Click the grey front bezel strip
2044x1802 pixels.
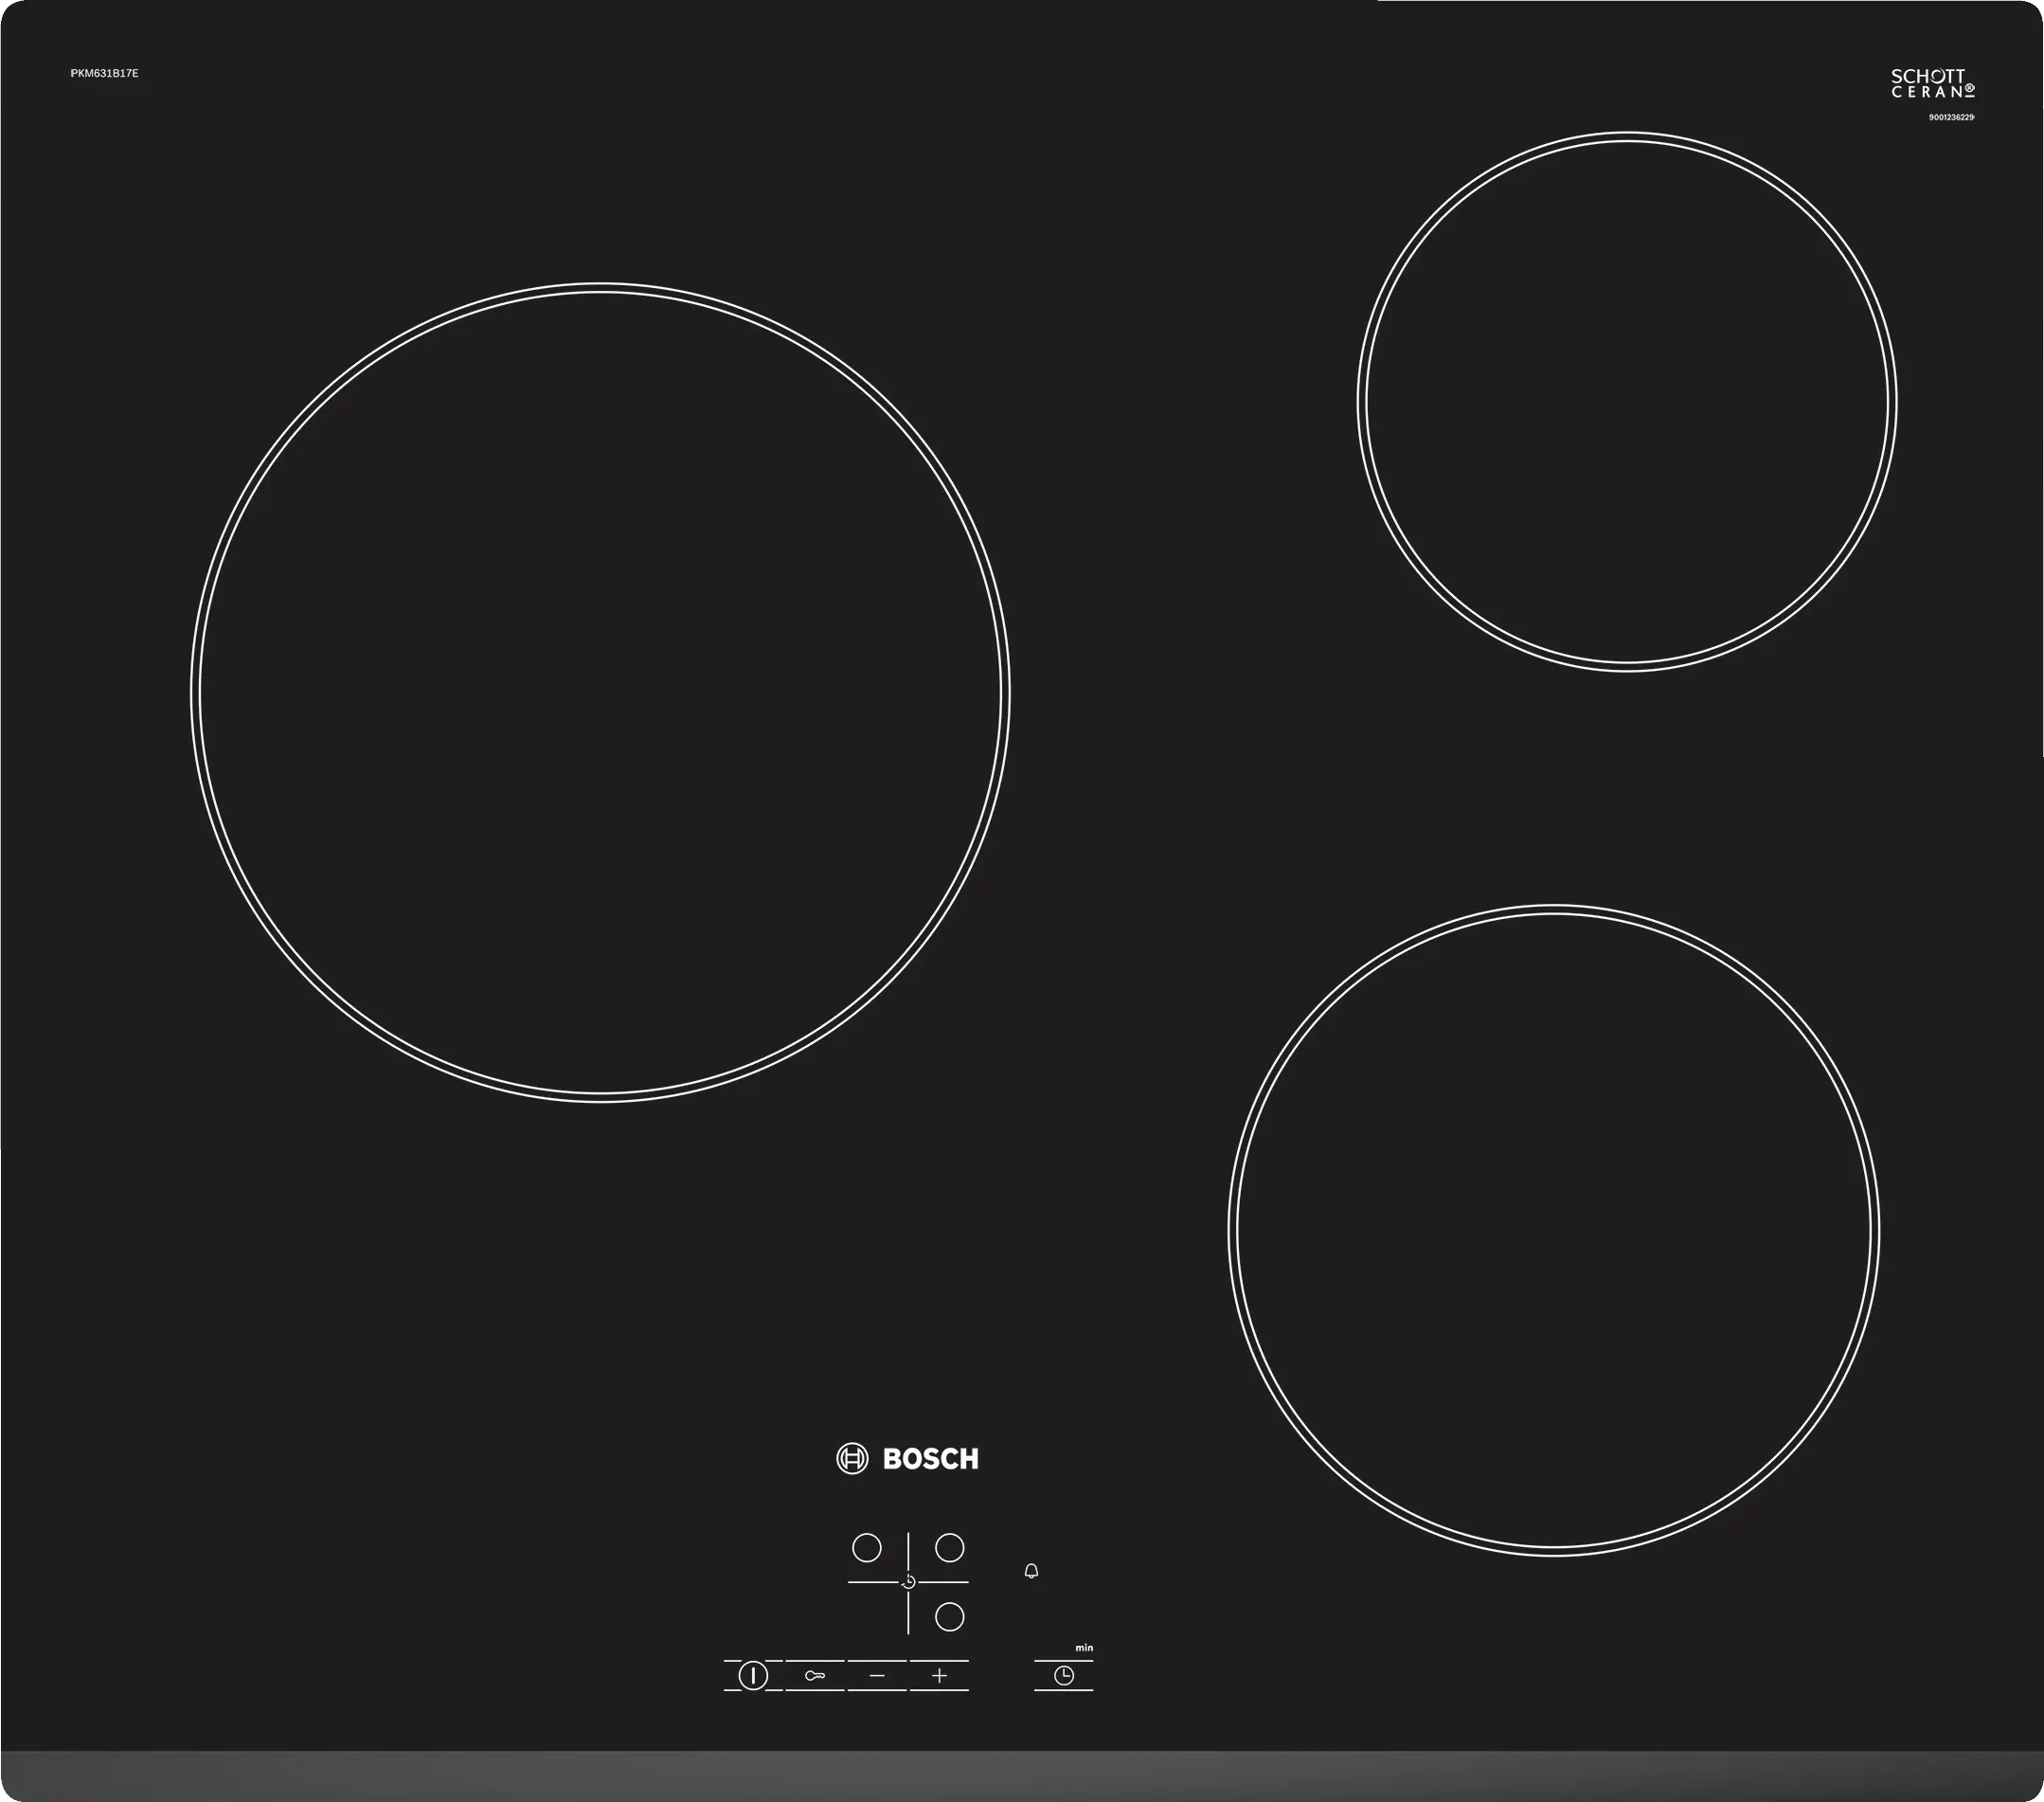click(1022, 1776)
